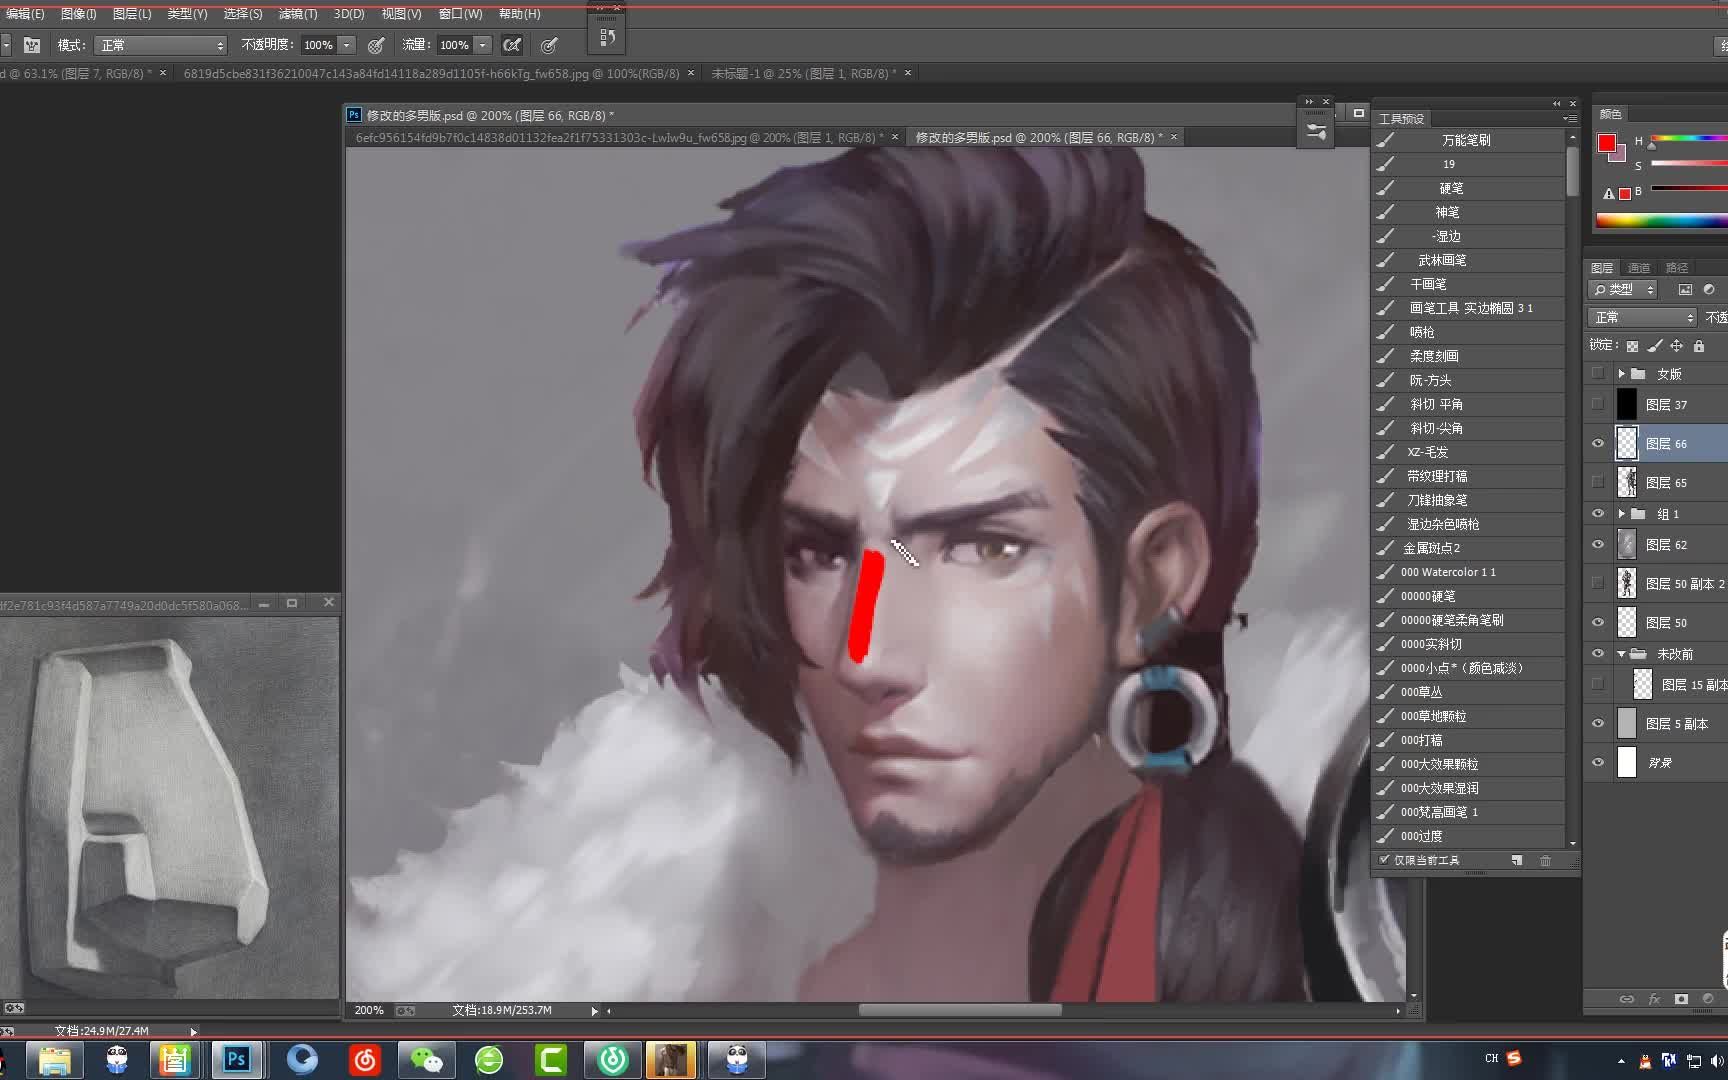The height and width of the screenshot is (1080, 1728).
Task: Click the link layers icon
Action: (x=1627, y=998)
